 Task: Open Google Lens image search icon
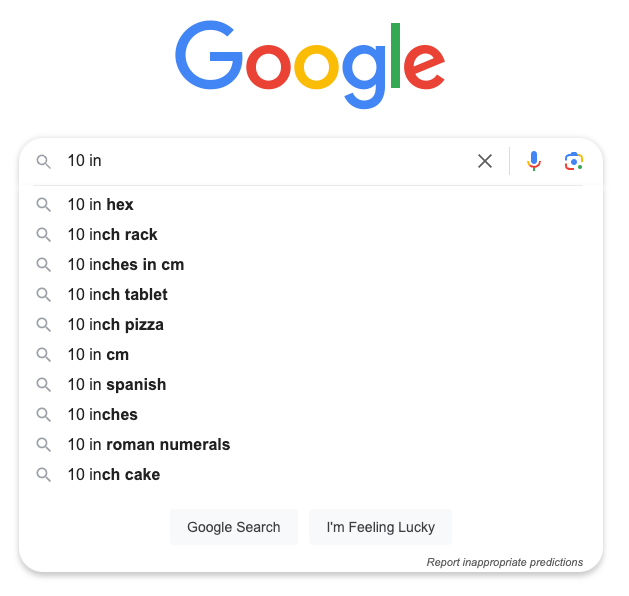[x=573, y=161]
